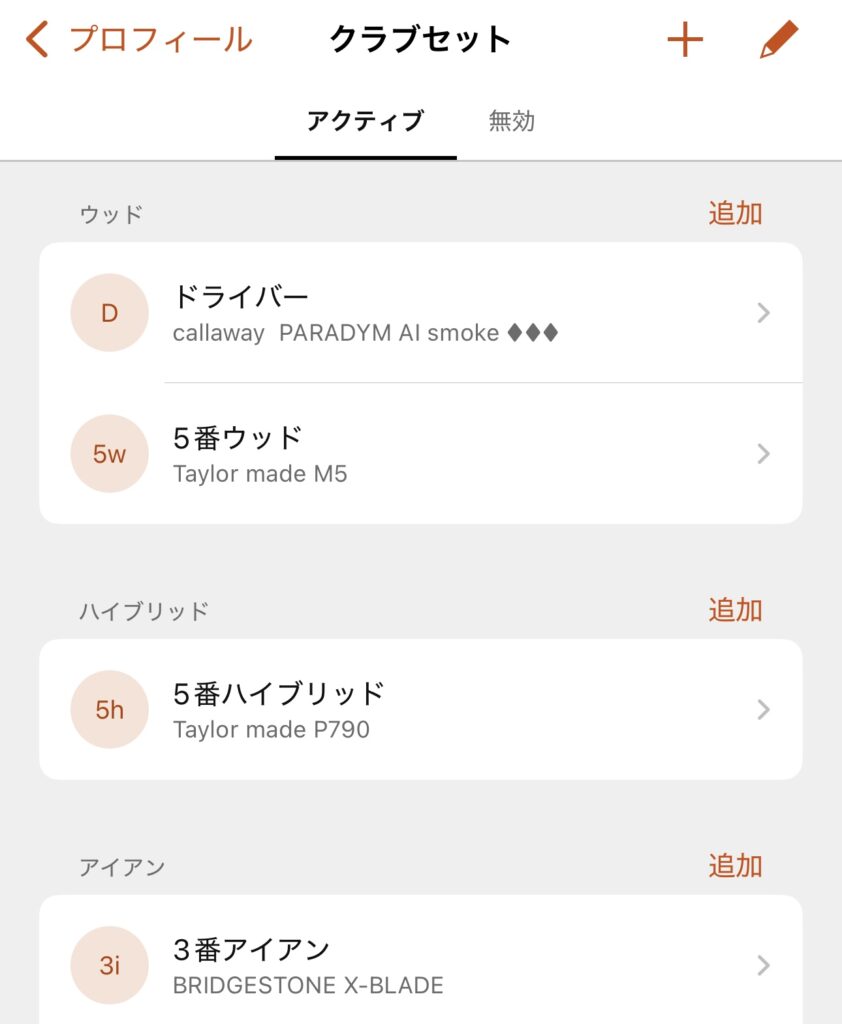The width and height of the screenshot is (842, 1024).
Task: Tap the "3i" iron badge icon
Action: 110,966
